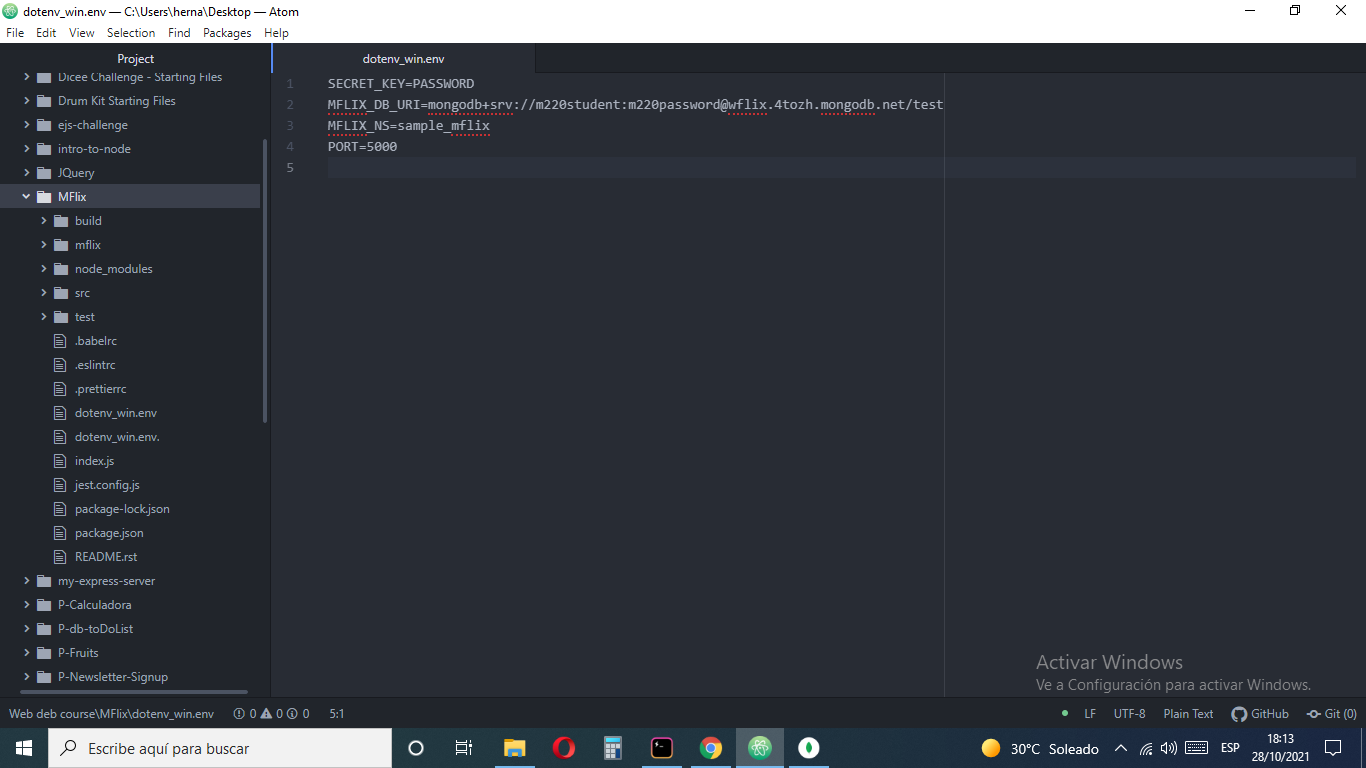Collapse the MFlix folder

coord(27,197)
